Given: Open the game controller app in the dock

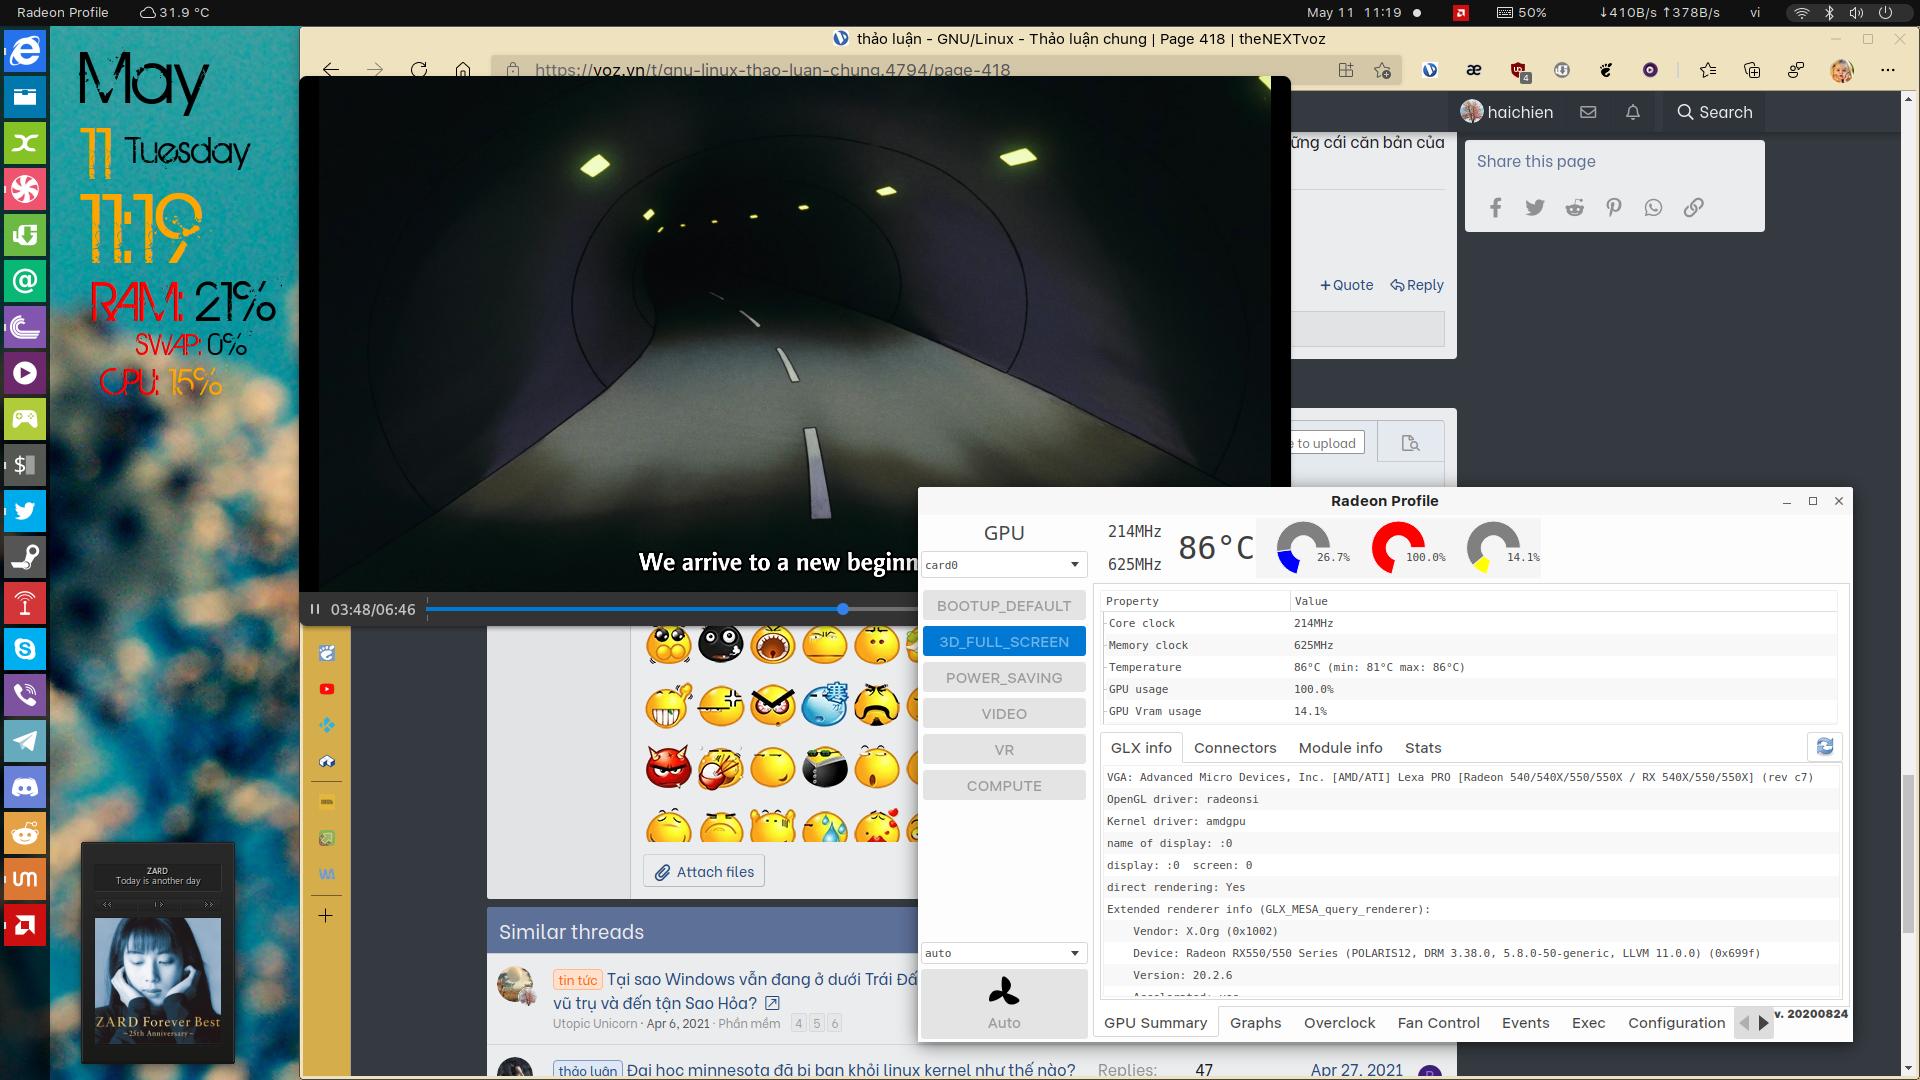Looking at the screenshot, I should [25, 419].
